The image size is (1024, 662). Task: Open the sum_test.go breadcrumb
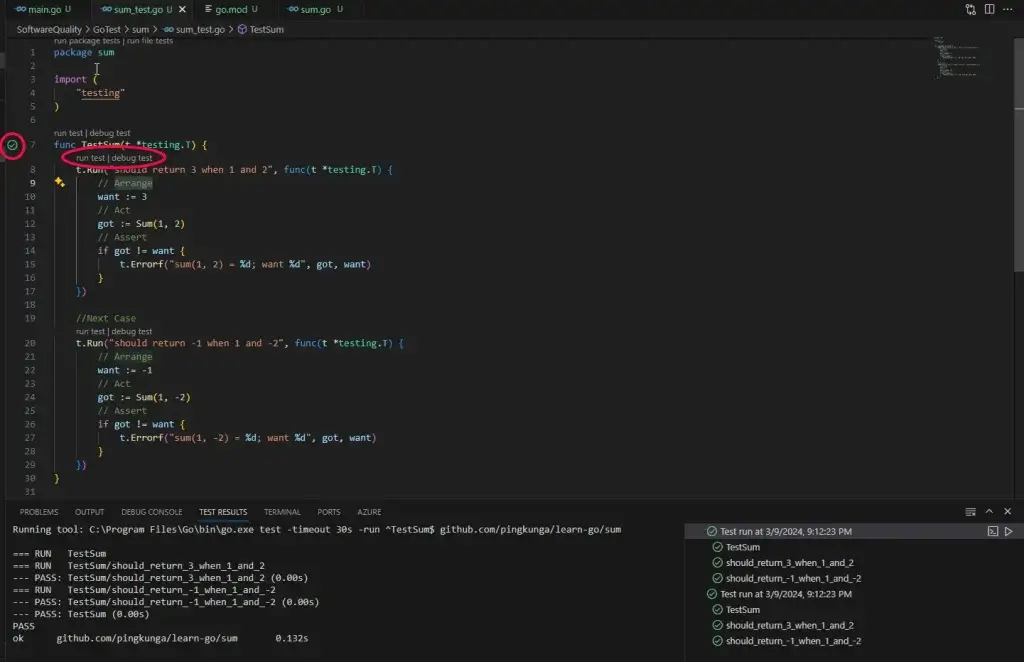(x=194, y=29)
